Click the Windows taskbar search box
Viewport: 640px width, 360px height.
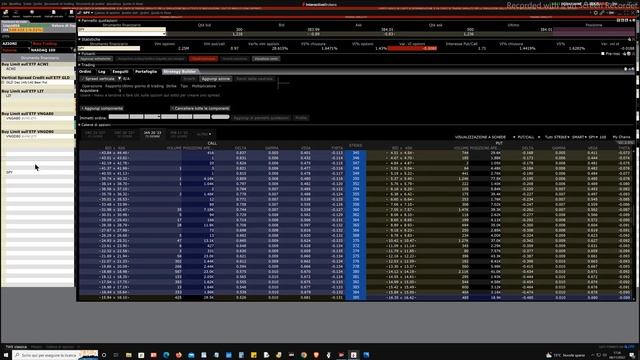pos(55,355)
